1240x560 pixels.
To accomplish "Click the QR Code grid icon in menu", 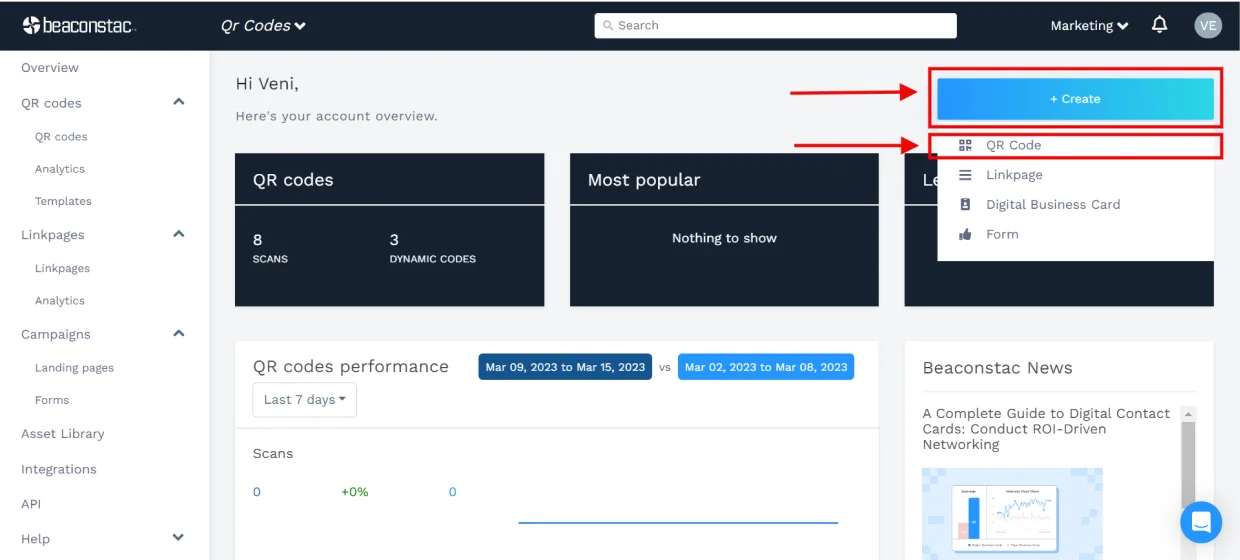I will (965, 145).
